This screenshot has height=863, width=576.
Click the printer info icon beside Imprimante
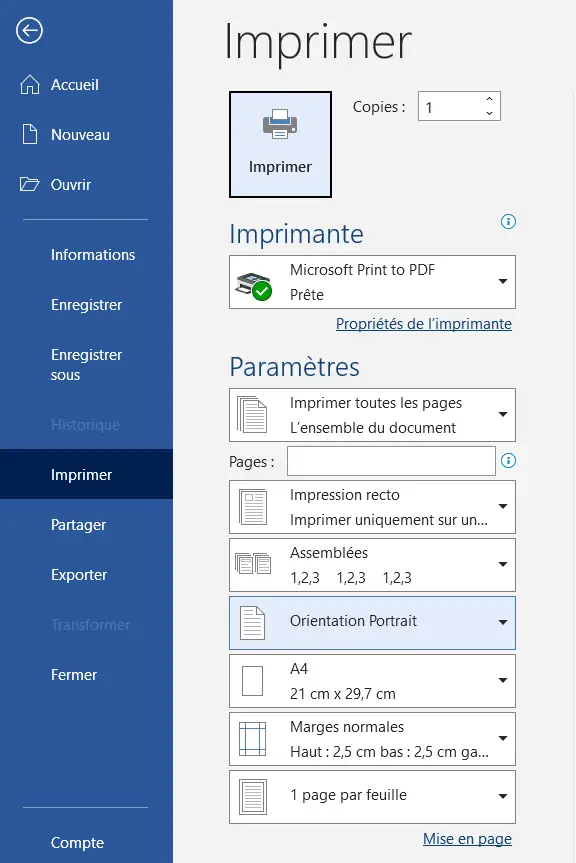508,222
